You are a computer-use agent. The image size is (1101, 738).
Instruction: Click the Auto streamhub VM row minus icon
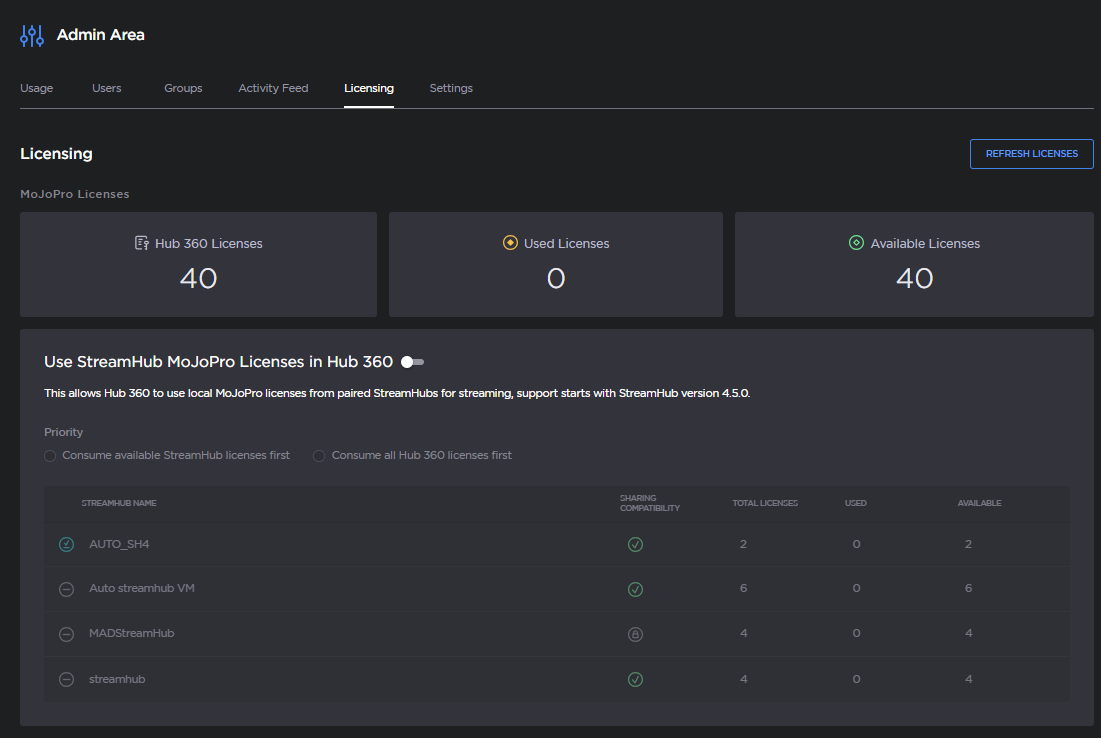[66, 589]
